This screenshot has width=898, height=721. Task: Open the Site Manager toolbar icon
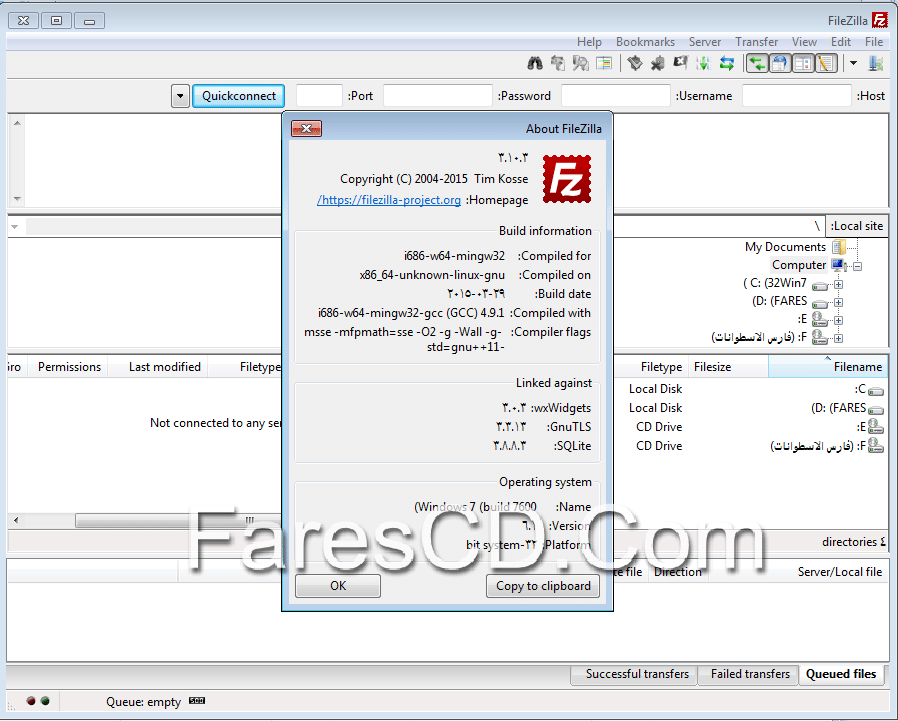tap(876, 63)
